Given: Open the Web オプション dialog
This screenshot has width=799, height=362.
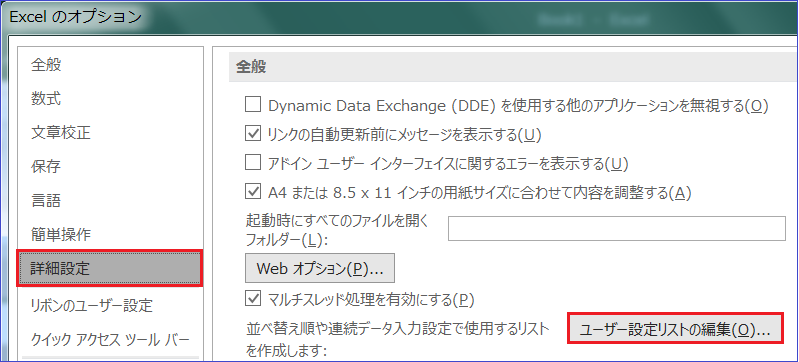Looking at the screenshot, I should tap(320, 268).
